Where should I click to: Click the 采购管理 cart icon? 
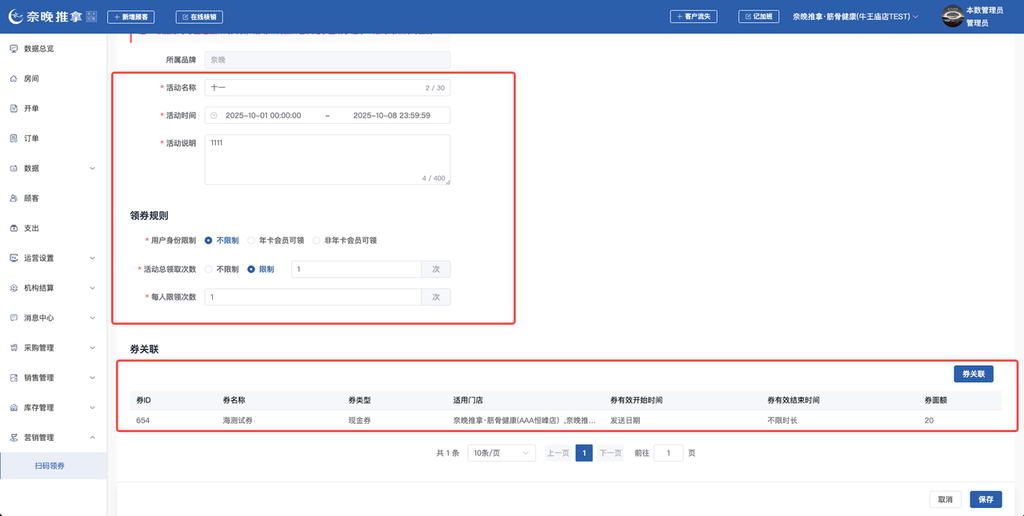point(14,348)
